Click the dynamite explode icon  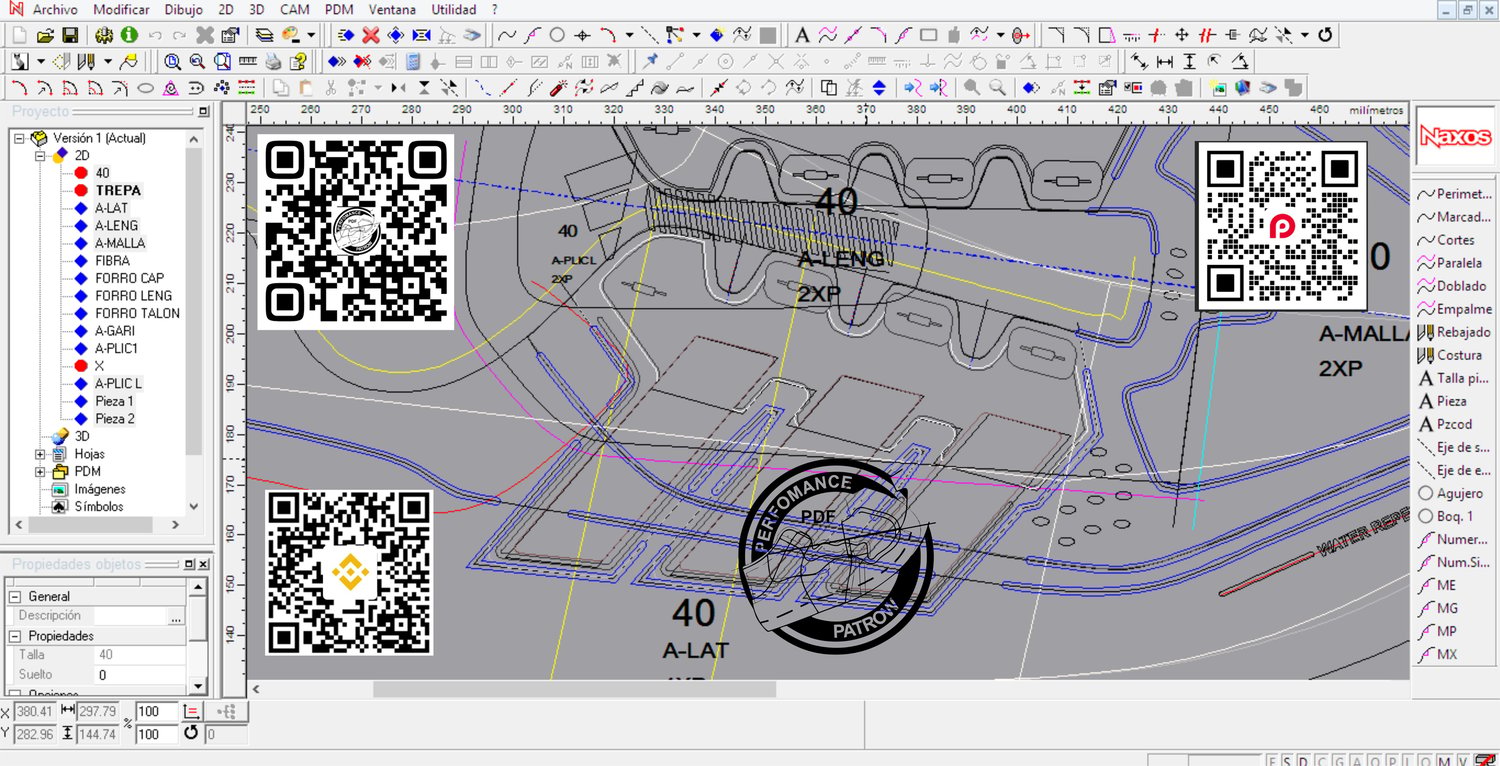point(560,87)
